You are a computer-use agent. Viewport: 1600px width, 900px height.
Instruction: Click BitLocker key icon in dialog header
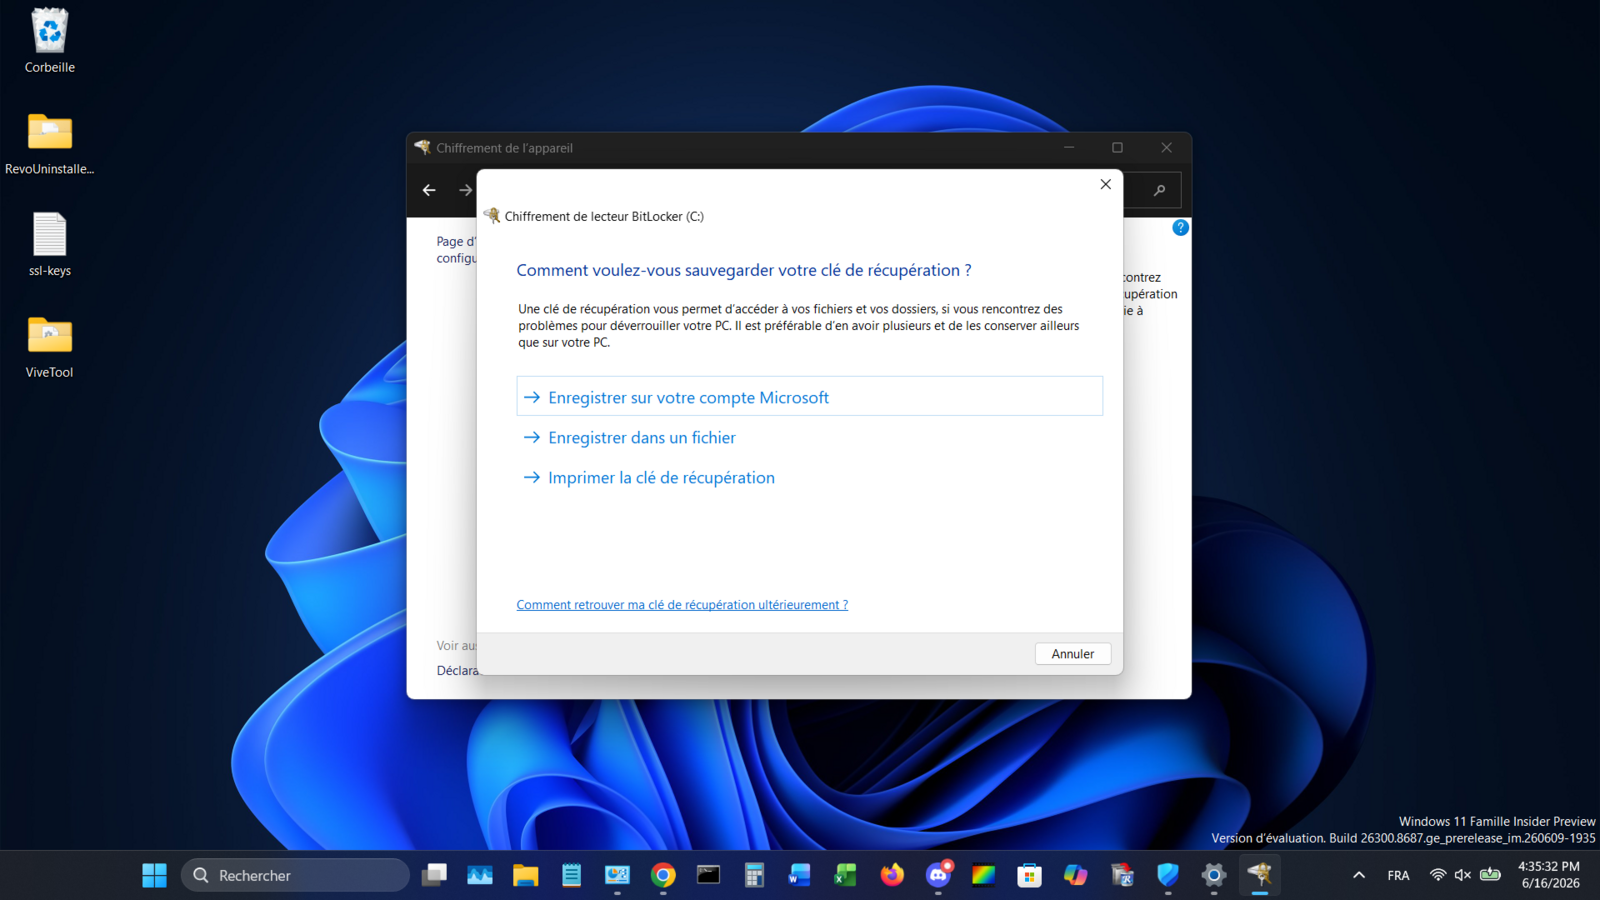click(491, 216)
